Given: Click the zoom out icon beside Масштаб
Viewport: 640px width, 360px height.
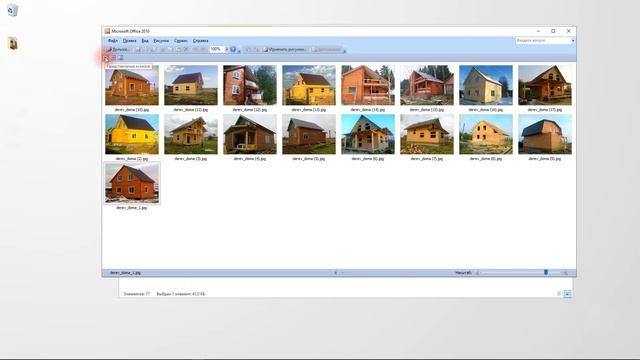Looking at the screenshot, I should click(477, 273).
